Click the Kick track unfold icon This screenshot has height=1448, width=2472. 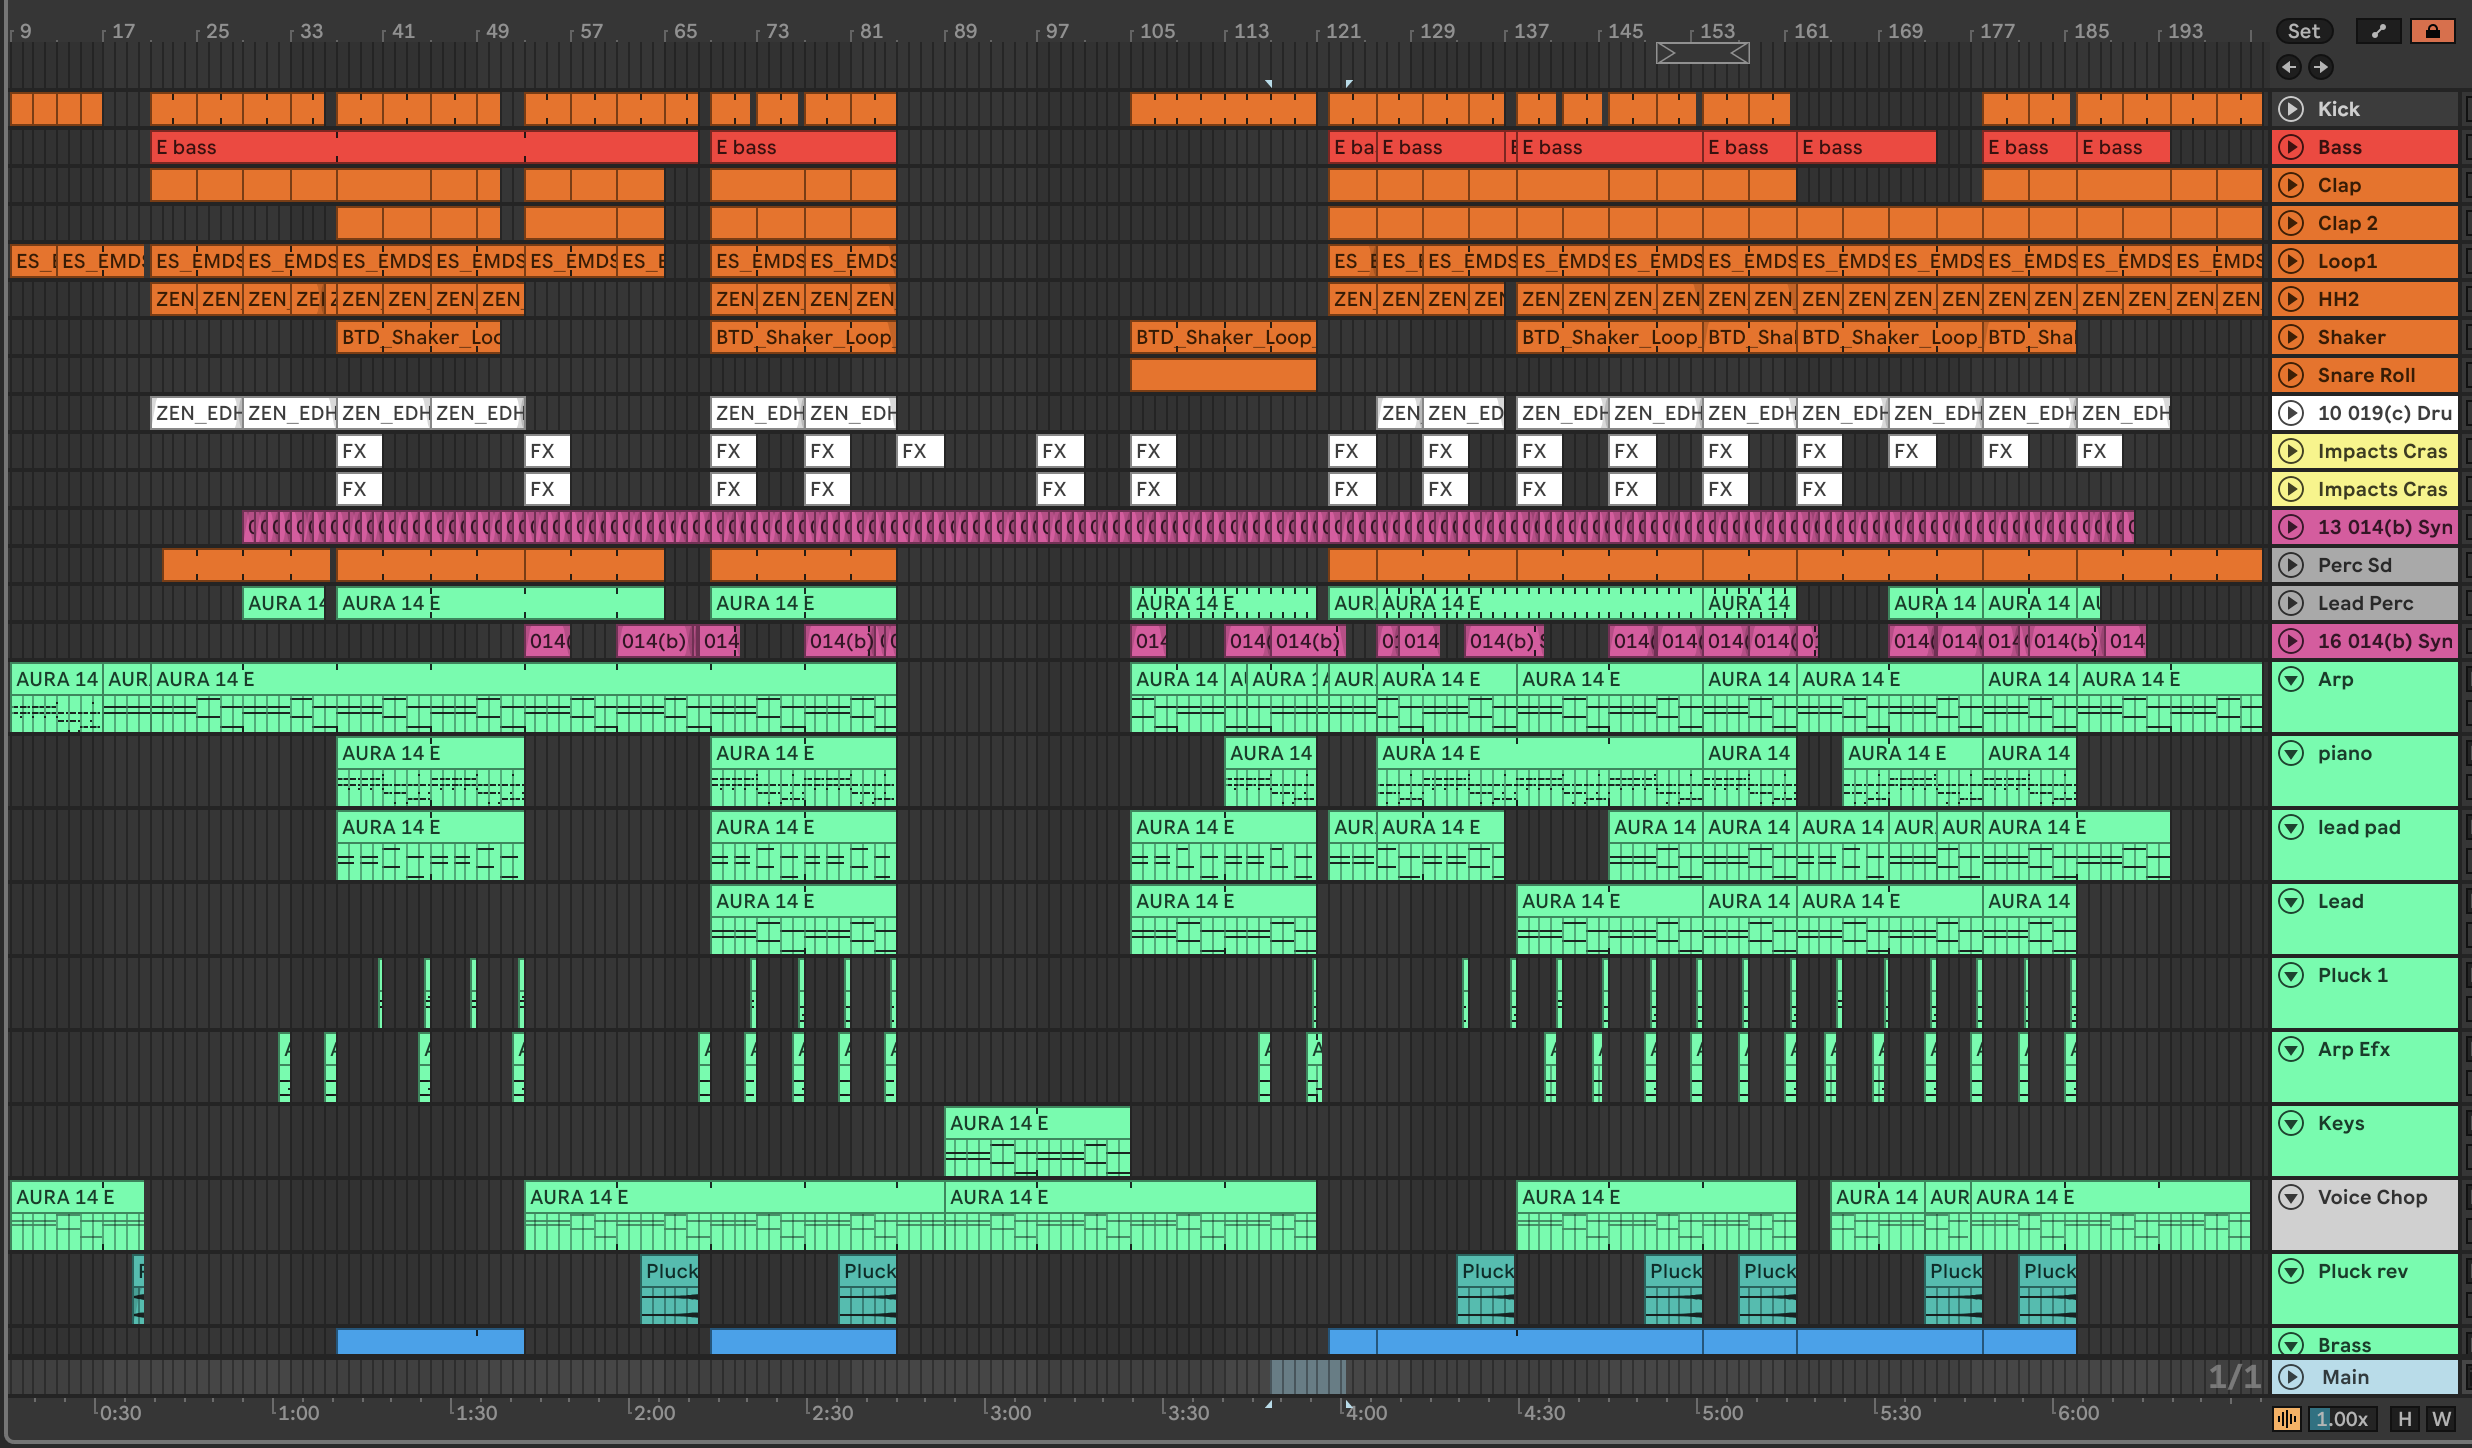(x=2291, y=109)
